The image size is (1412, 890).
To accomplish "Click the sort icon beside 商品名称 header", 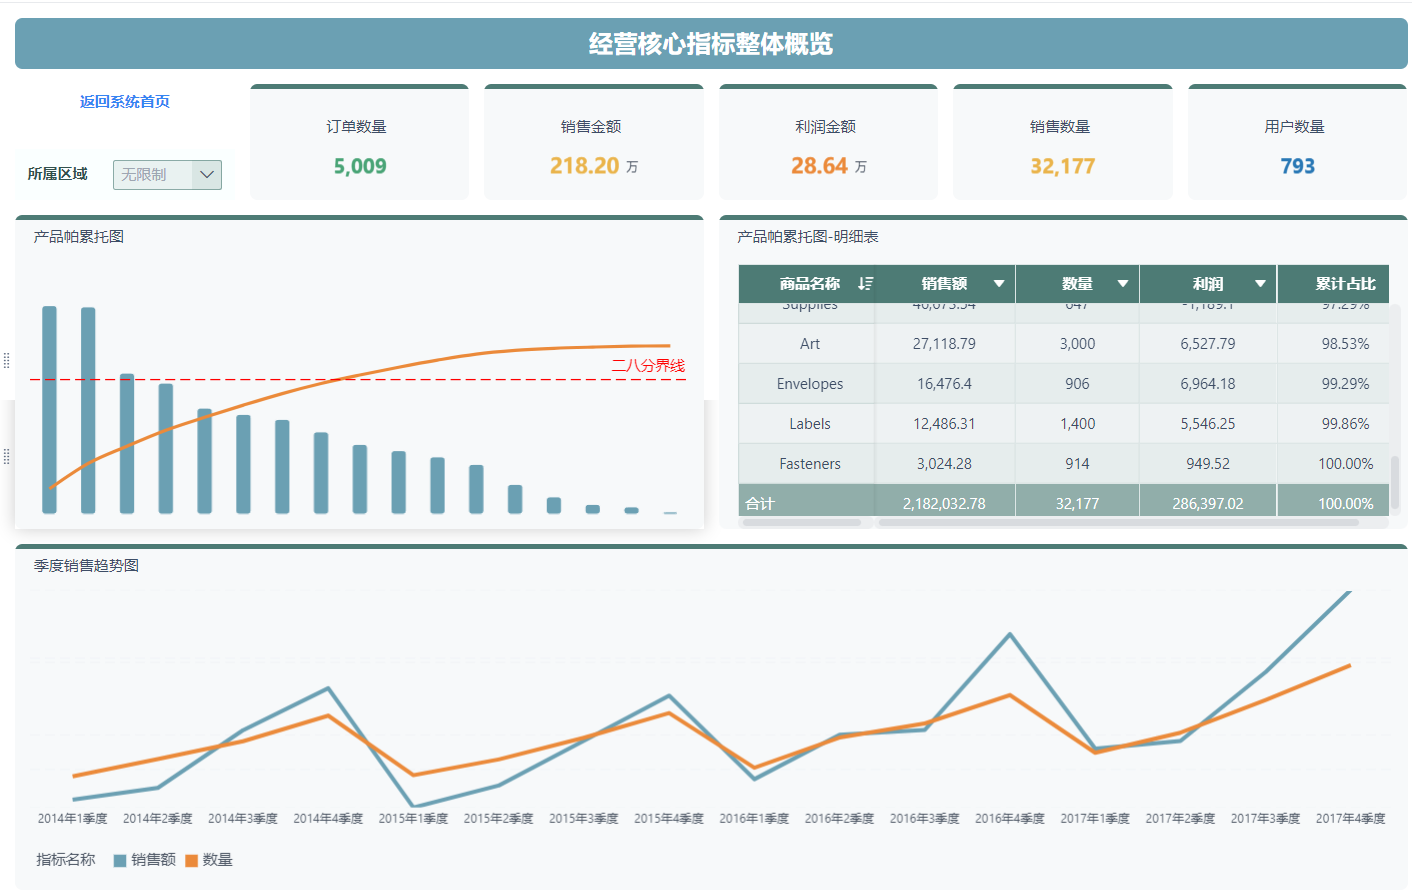I will pos(865,284).
